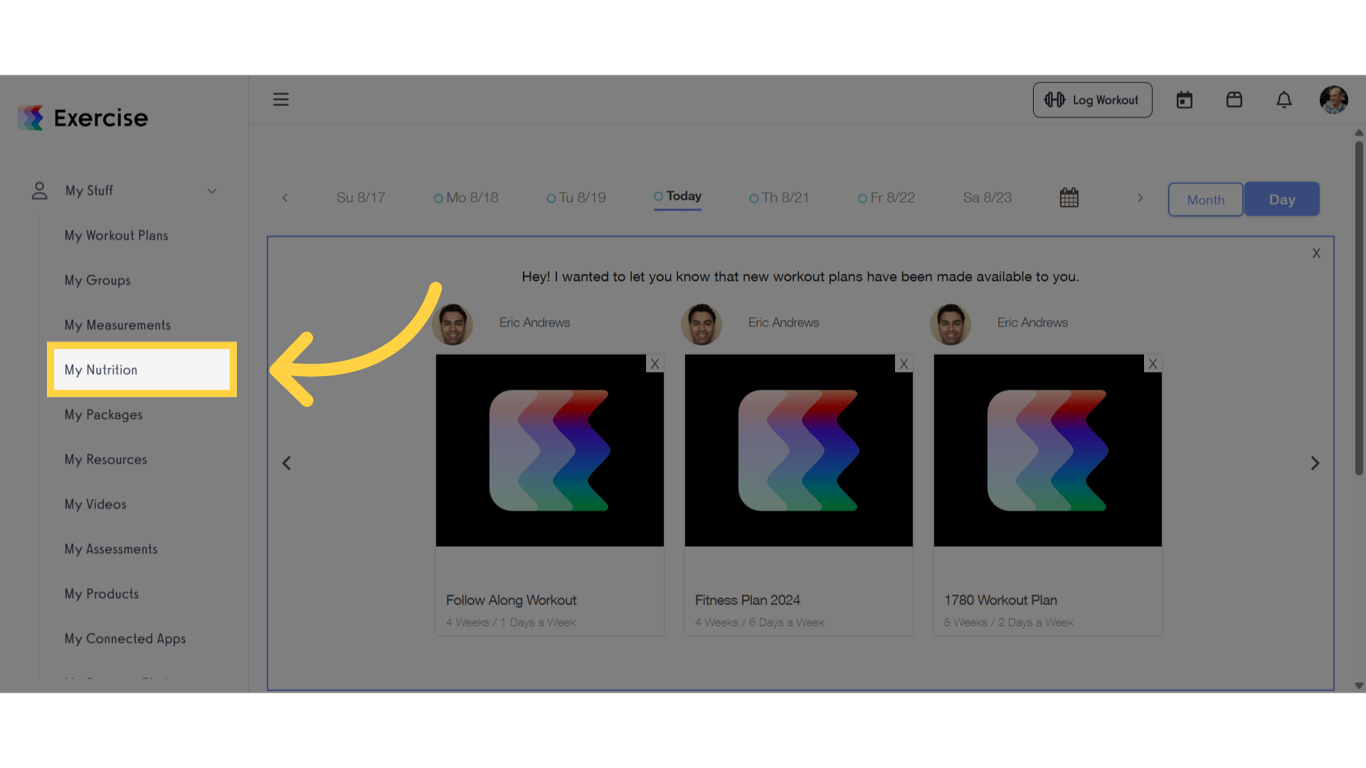The image size is (1366, 768).
Task: Open My Videos in sidebar
Action: pos(96,505)
